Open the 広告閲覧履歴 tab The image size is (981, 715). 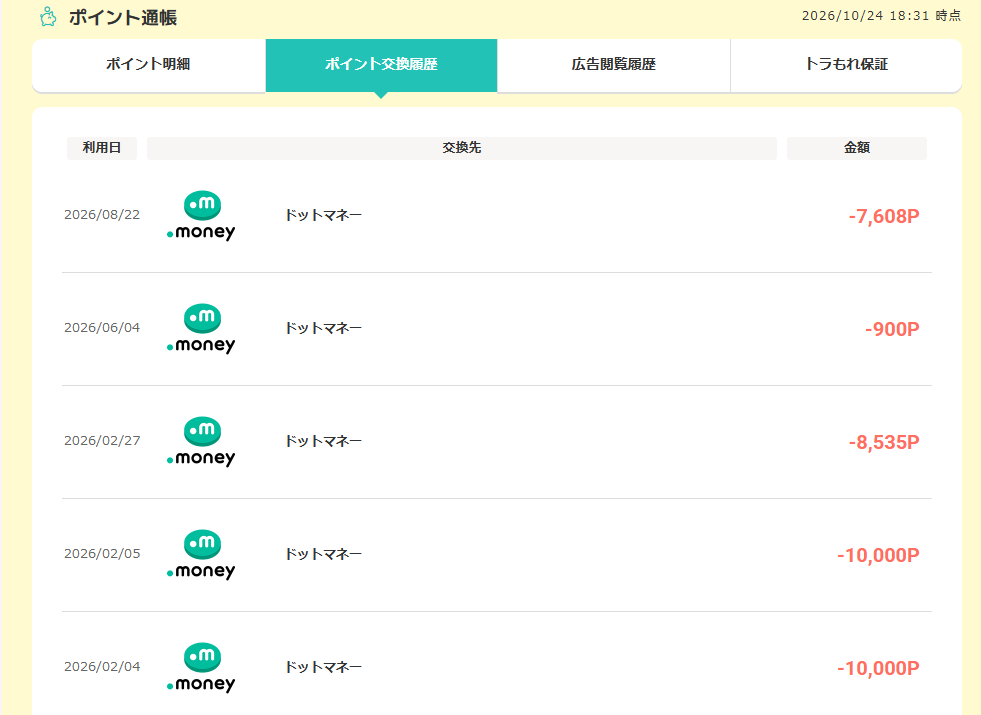click(x=614, y=65)
